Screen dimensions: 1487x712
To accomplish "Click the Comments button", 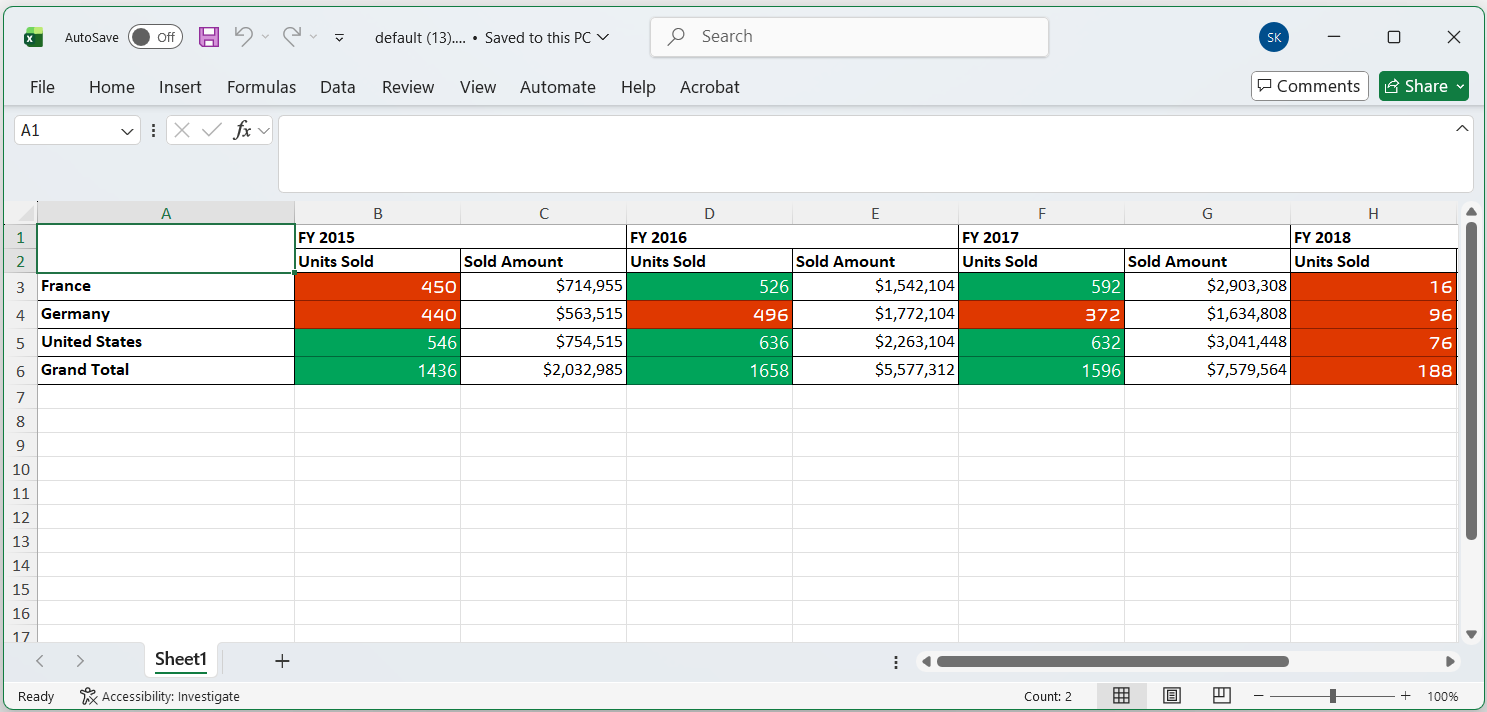I will point(1309,86).
